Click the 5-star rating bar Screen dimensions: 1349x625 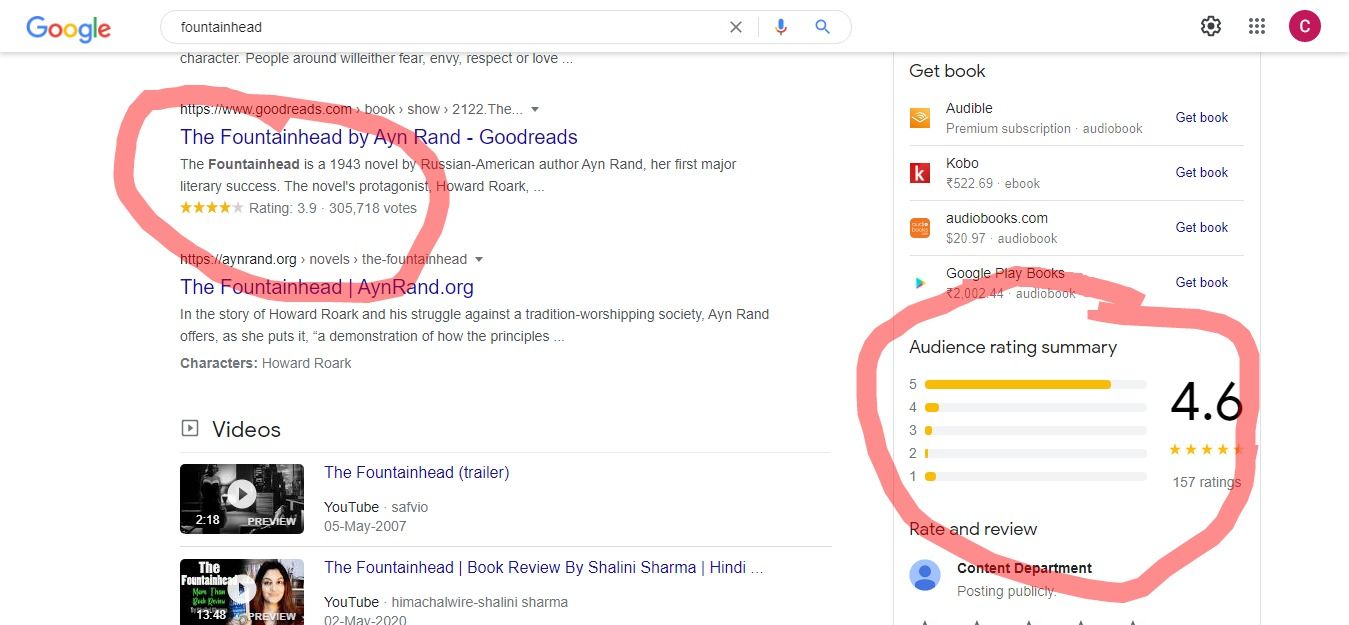tap(1035, 384)
